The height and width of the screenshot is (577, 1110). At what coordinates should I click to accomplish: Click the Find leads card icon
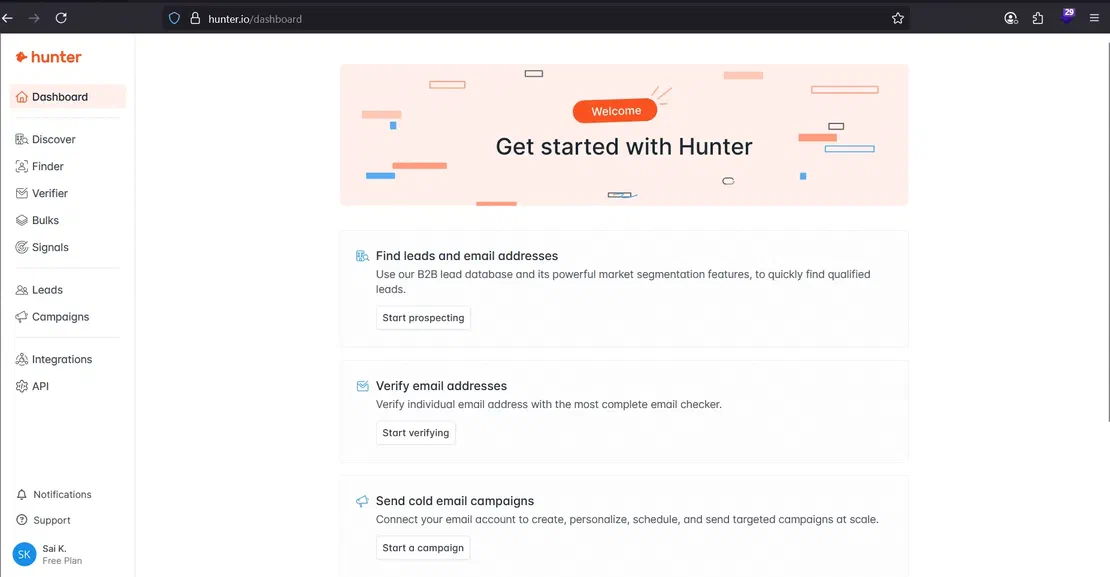point(362,256)
